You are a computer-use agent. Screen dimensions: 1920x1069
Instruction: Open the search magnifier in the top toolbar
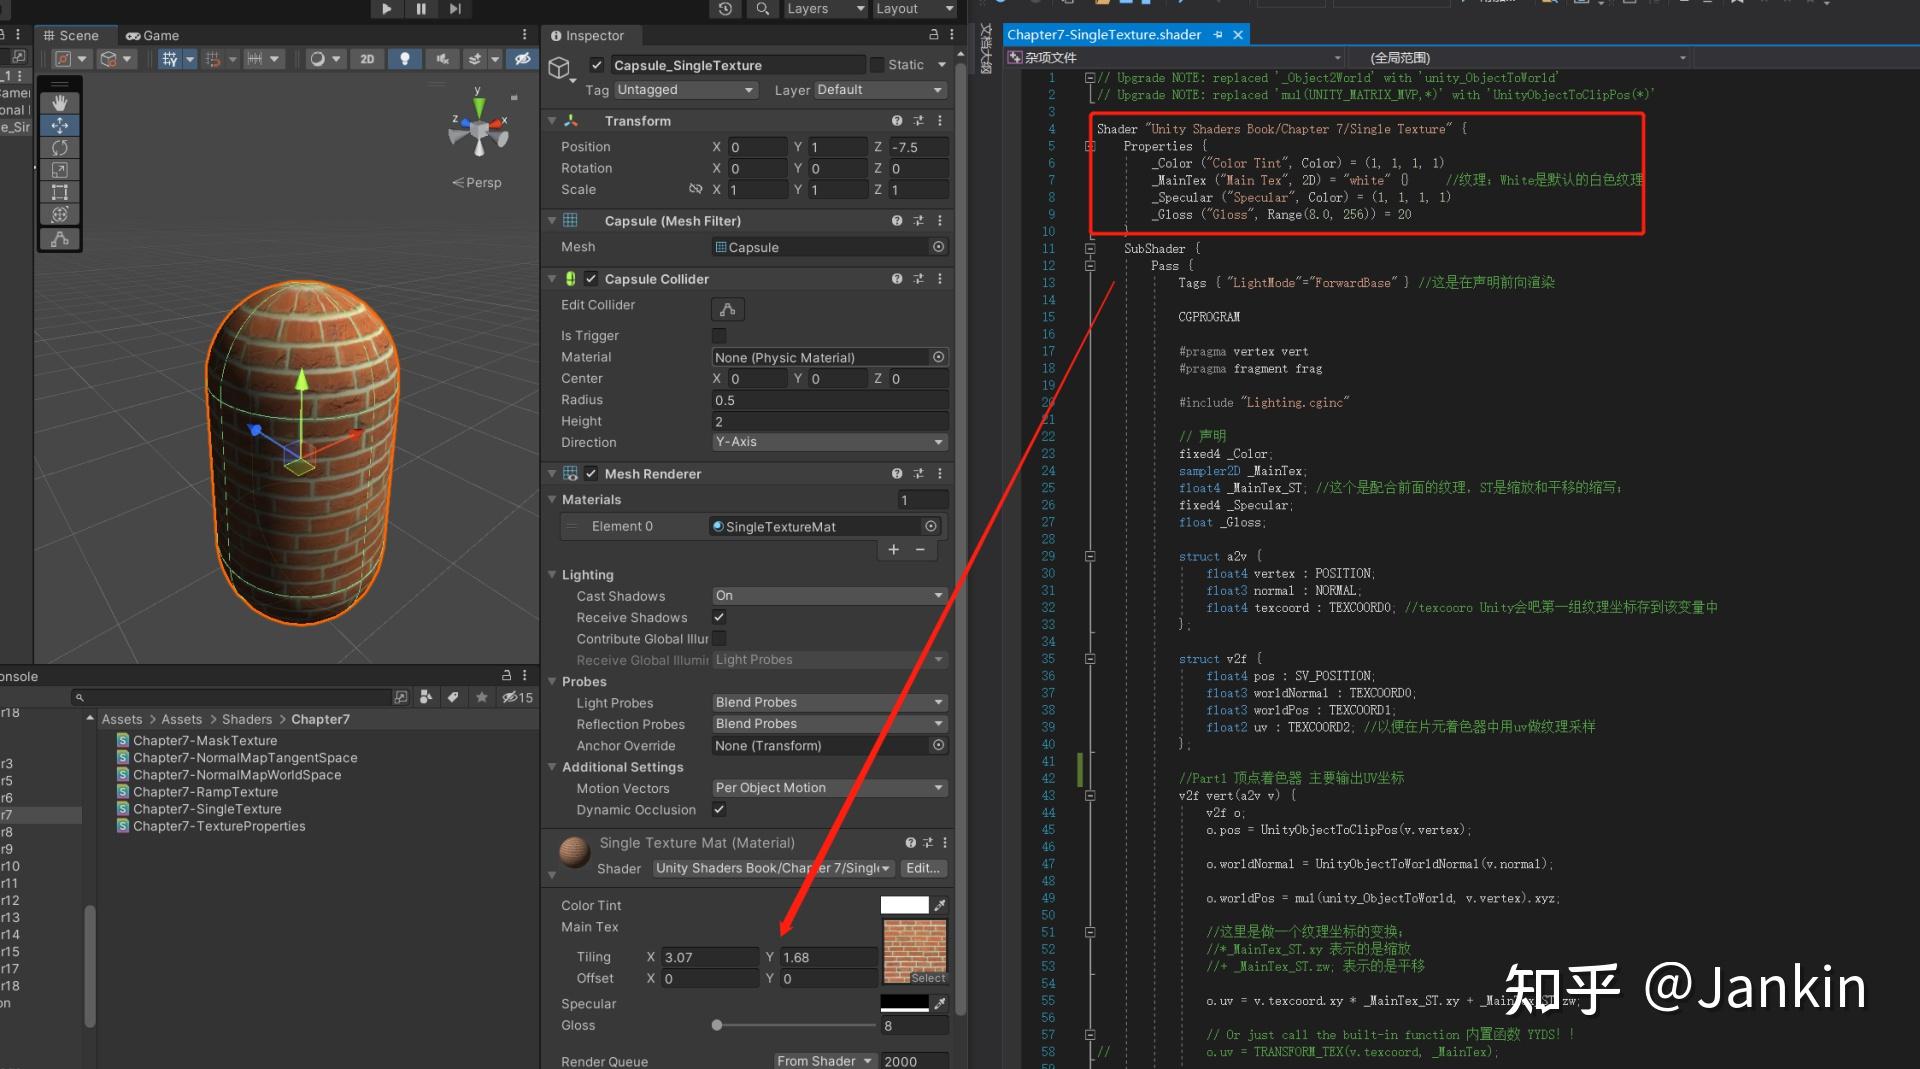click(761, 9)
